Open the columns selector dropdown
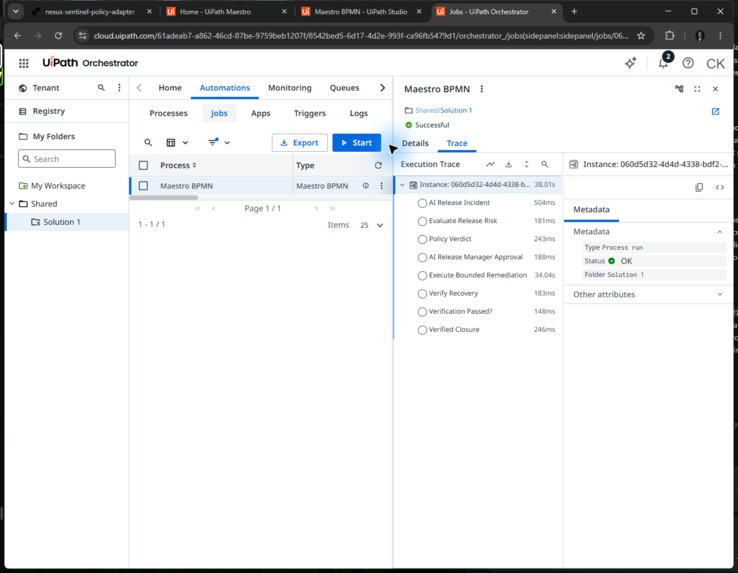738x573 pixels. click(177, 142)
